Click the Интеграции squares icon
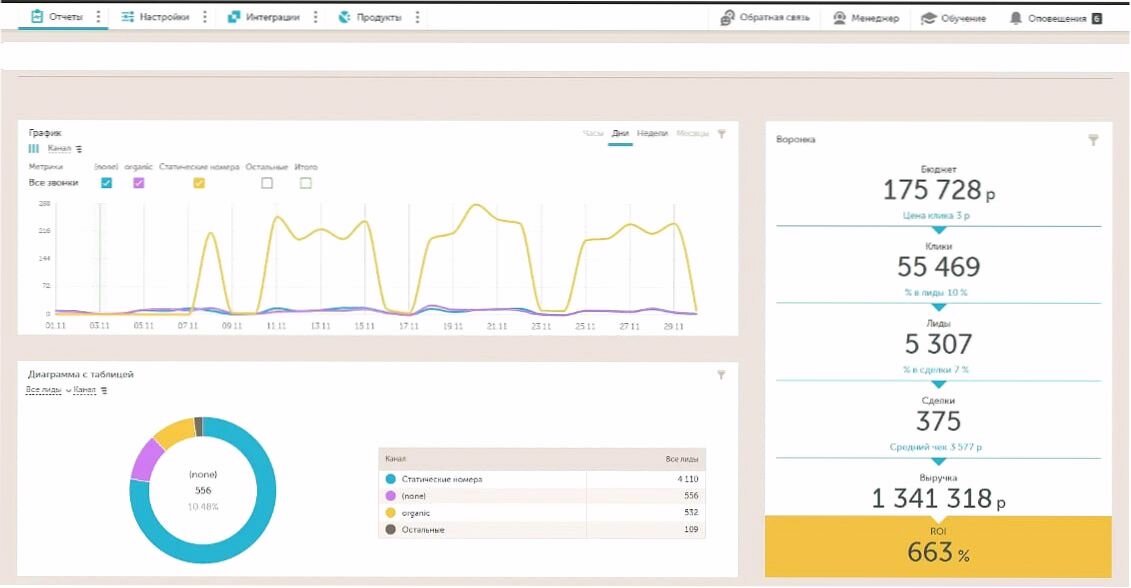This screenshot has height=588, width=1131. tap(234, 17)
